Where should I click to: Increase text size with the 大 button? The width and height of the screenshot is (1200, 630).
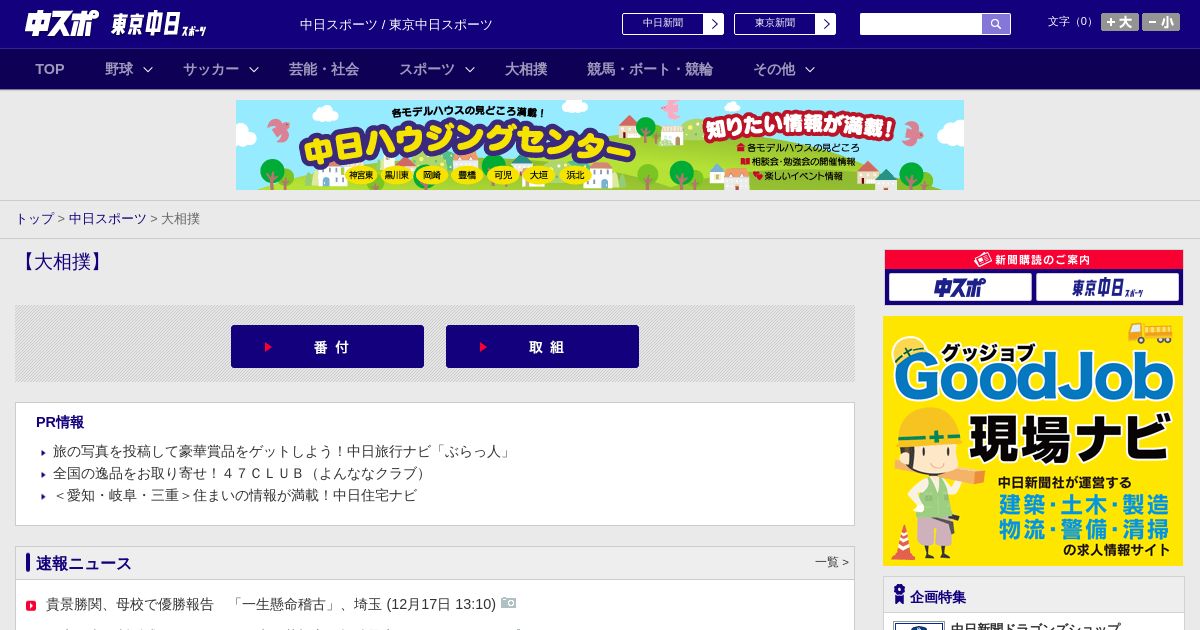tap(1120, 22)
